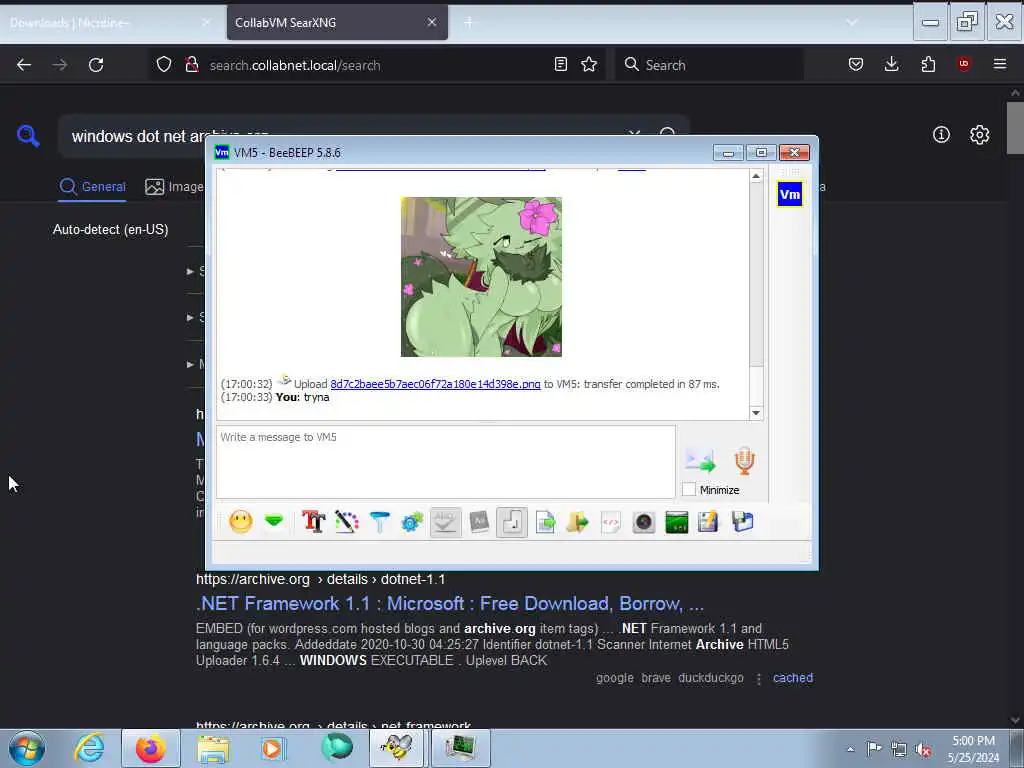Open the Firefox downloads panel

click(x=891, y=64)
